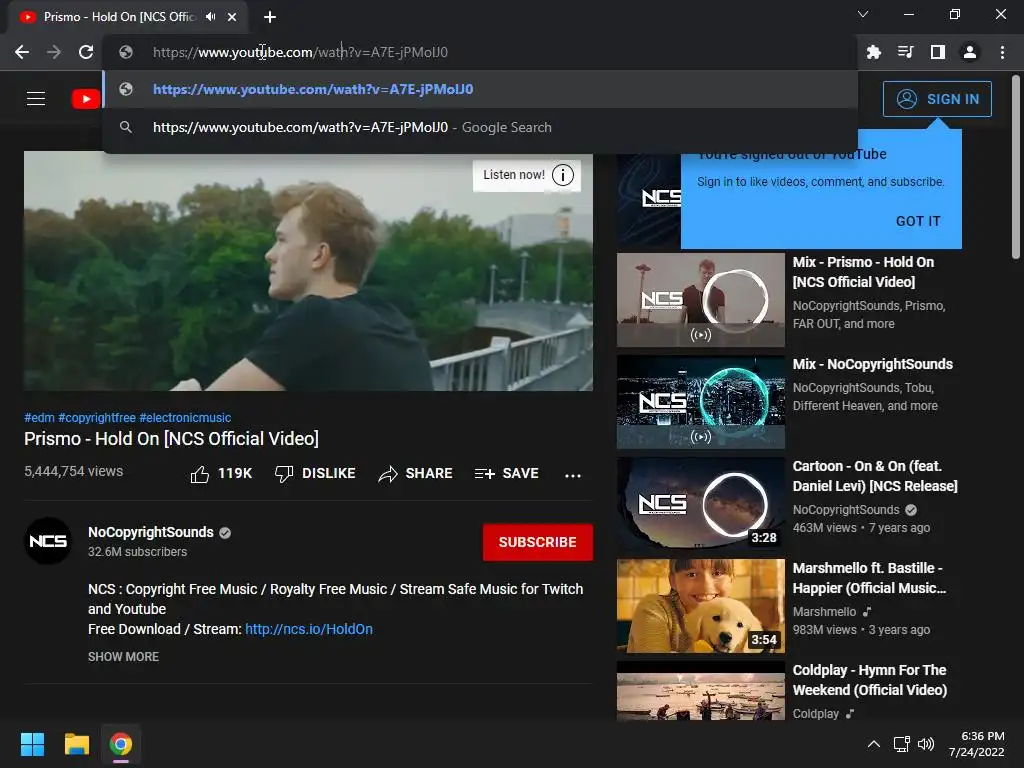Open Chrome three-dot menu

[1002, 52]
